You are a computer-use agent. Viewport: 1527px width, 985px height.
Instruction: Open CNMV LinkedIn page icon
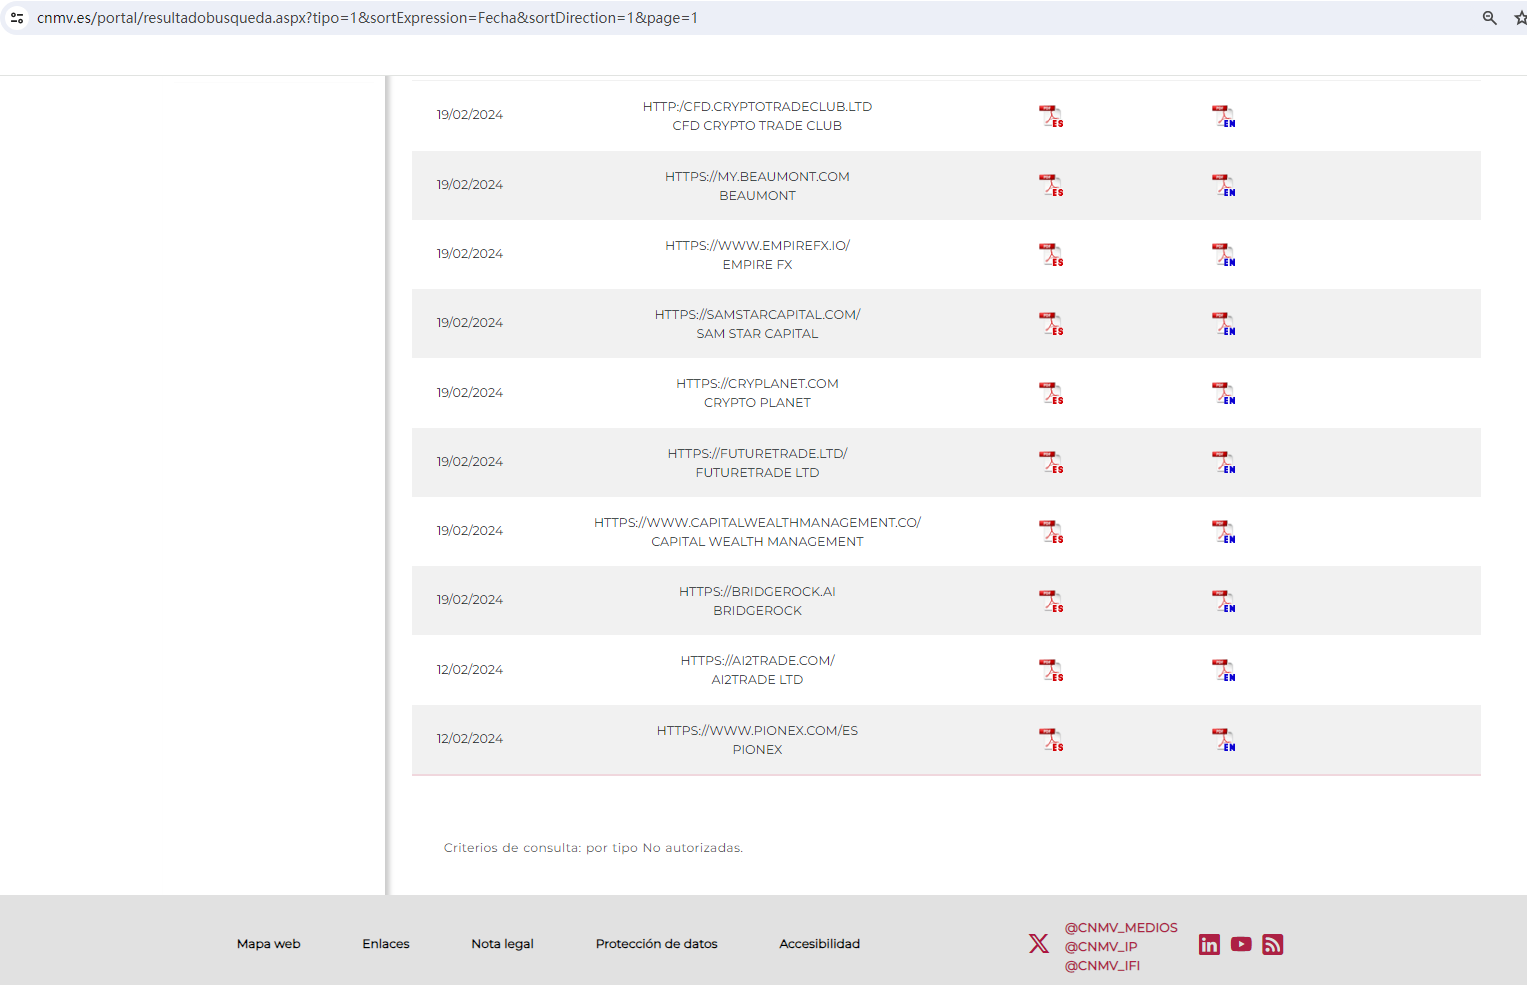[1209, 944]
